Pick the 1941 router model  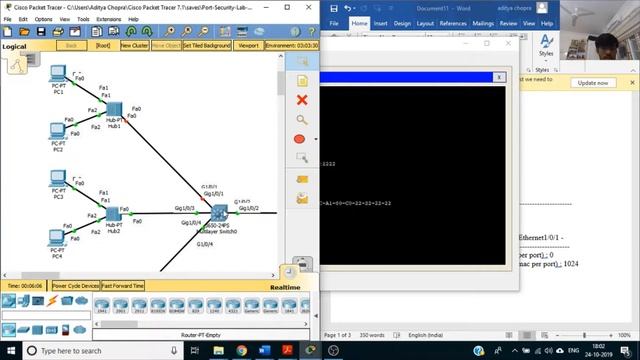click(x=102, y=305)
